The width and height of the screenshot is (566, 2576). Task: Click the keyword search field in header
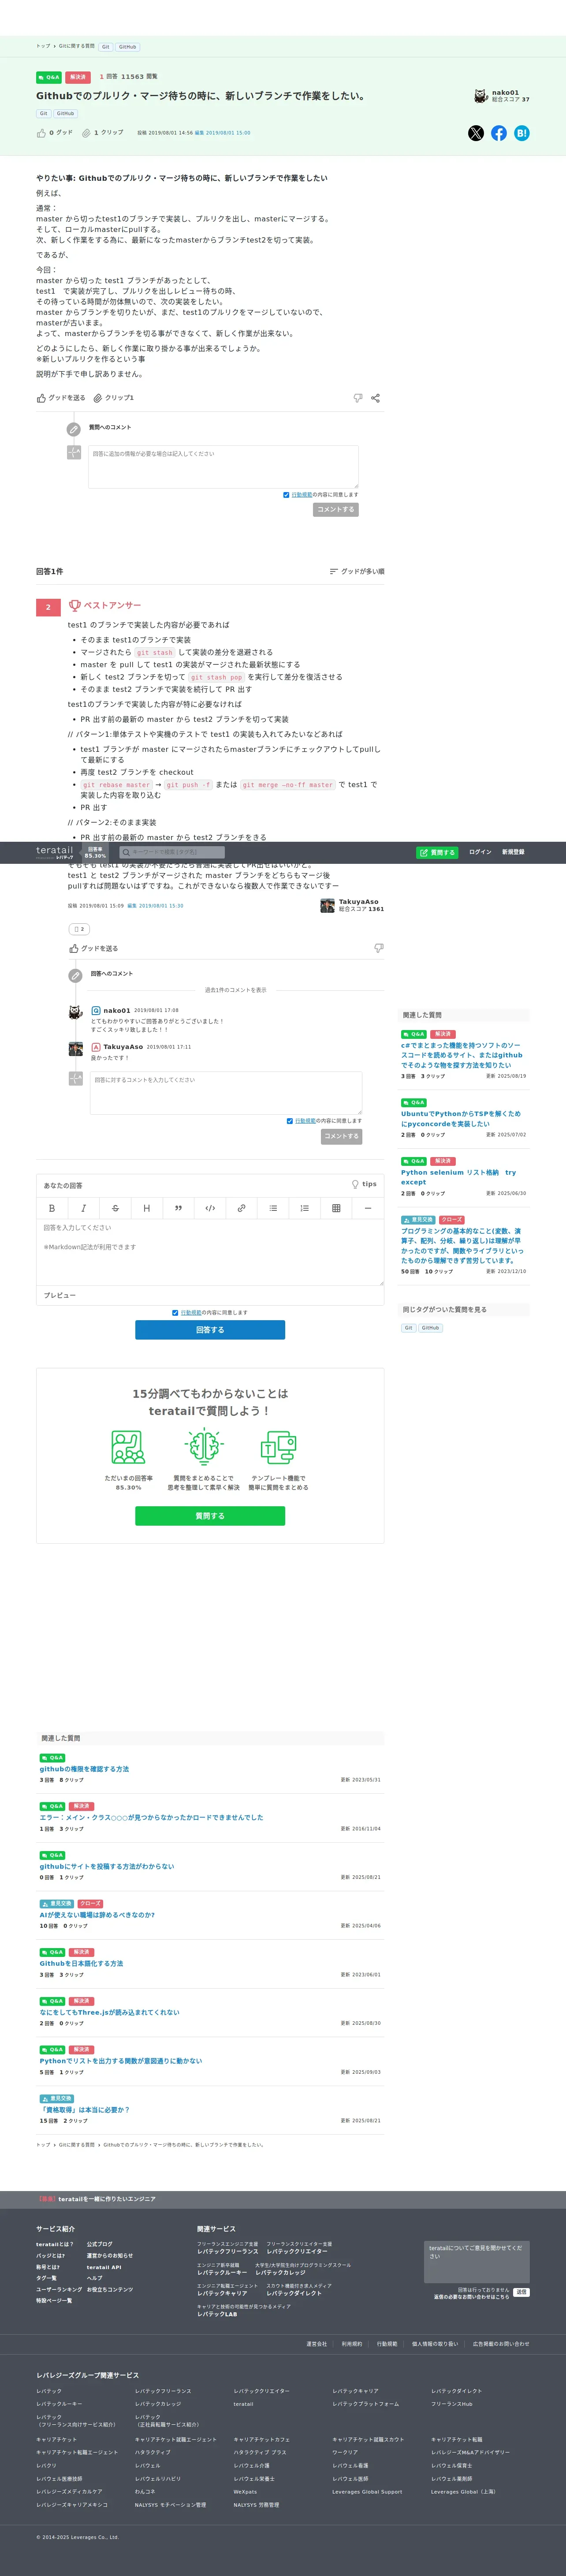point(172,852)
